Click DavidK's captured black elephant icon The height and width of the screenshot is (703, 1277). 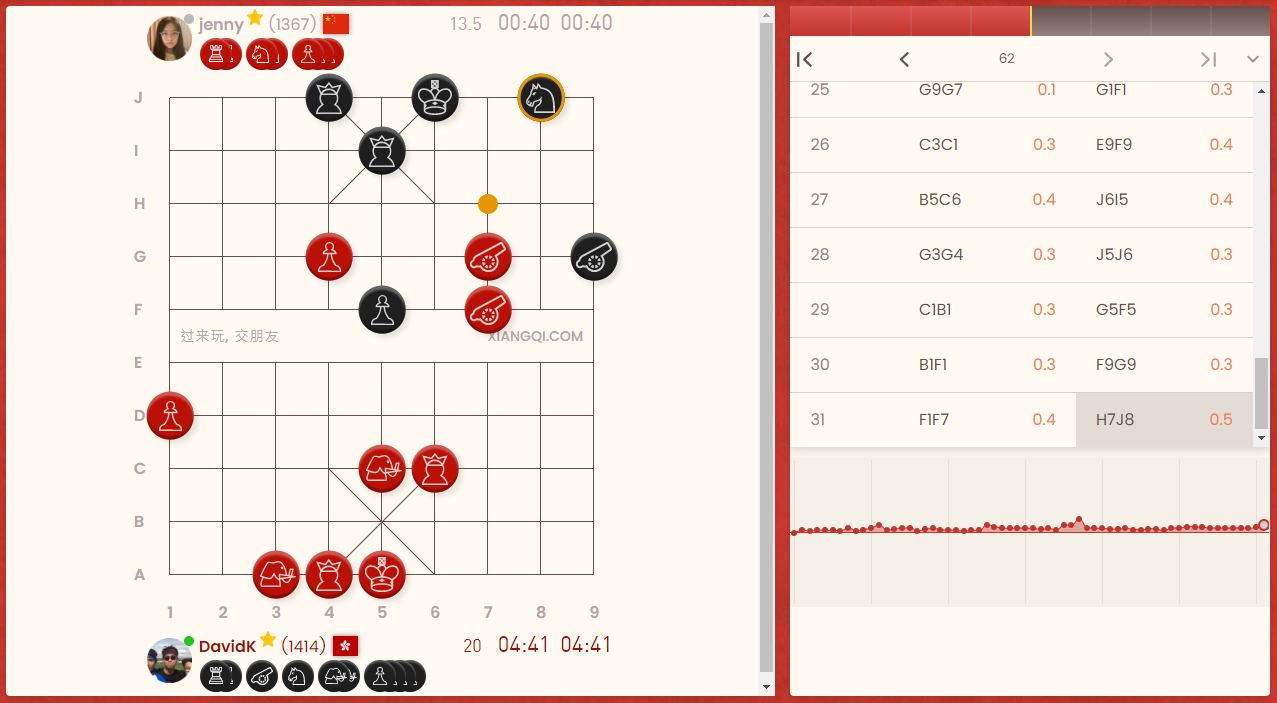pos(336,676)
